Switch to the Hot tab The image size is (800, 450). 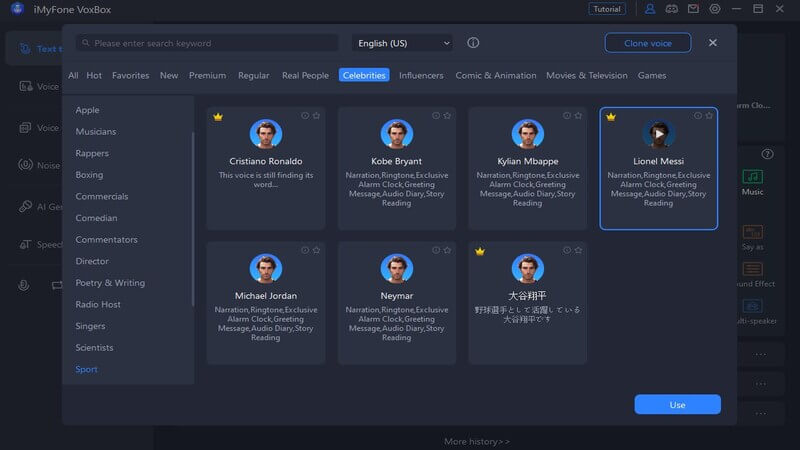94,76
